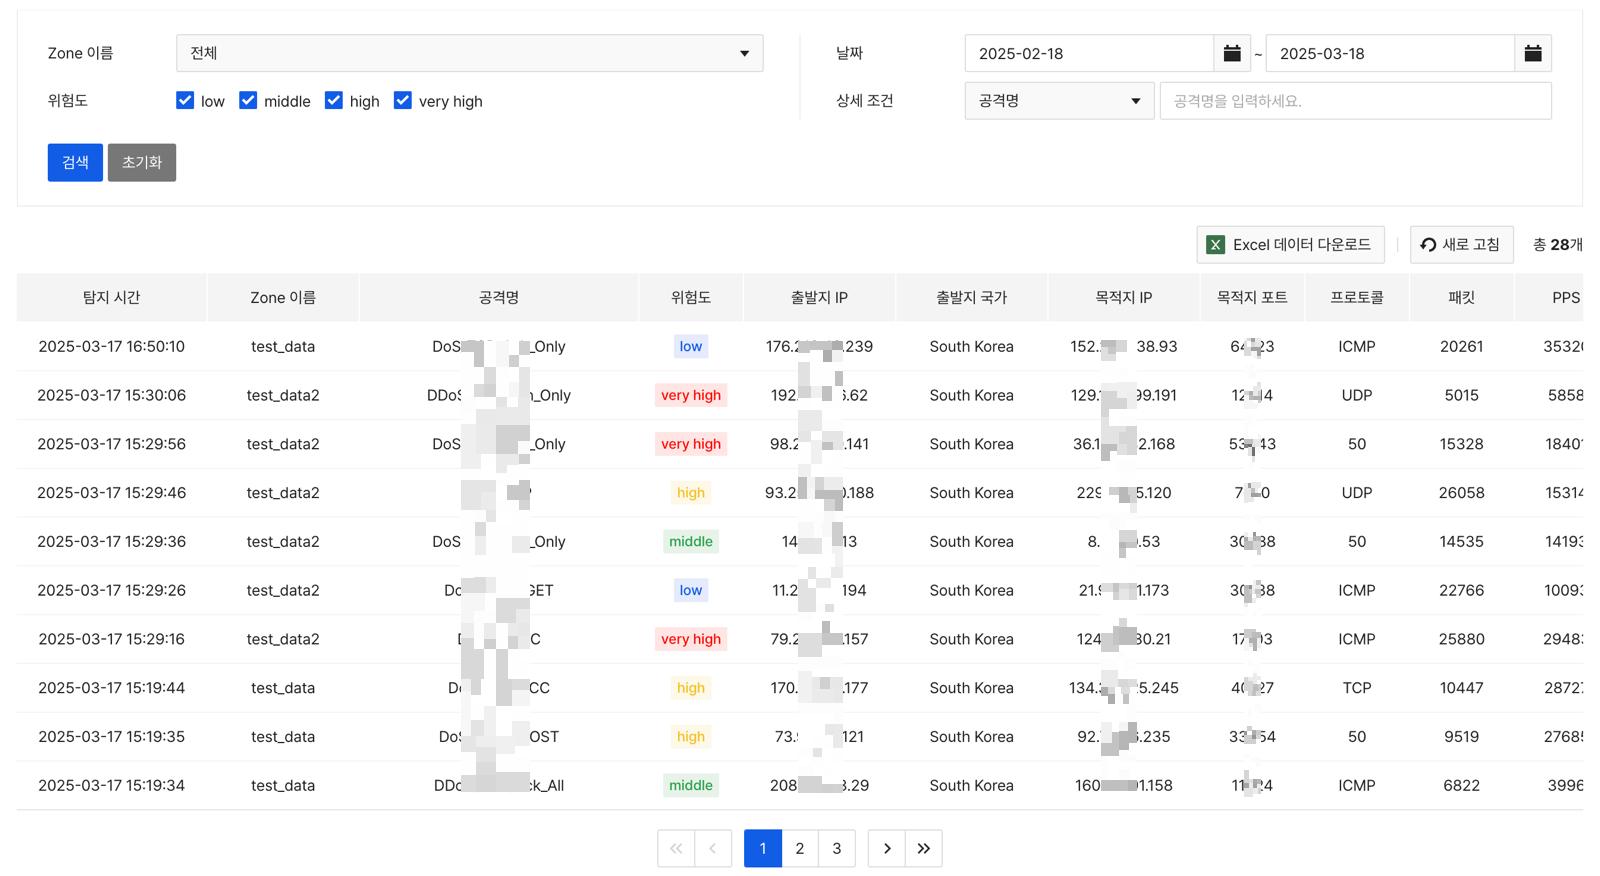Click very high badge in 15:30:06 row
The width and height of the screenshot is (1600, 876).
(691, 396)
